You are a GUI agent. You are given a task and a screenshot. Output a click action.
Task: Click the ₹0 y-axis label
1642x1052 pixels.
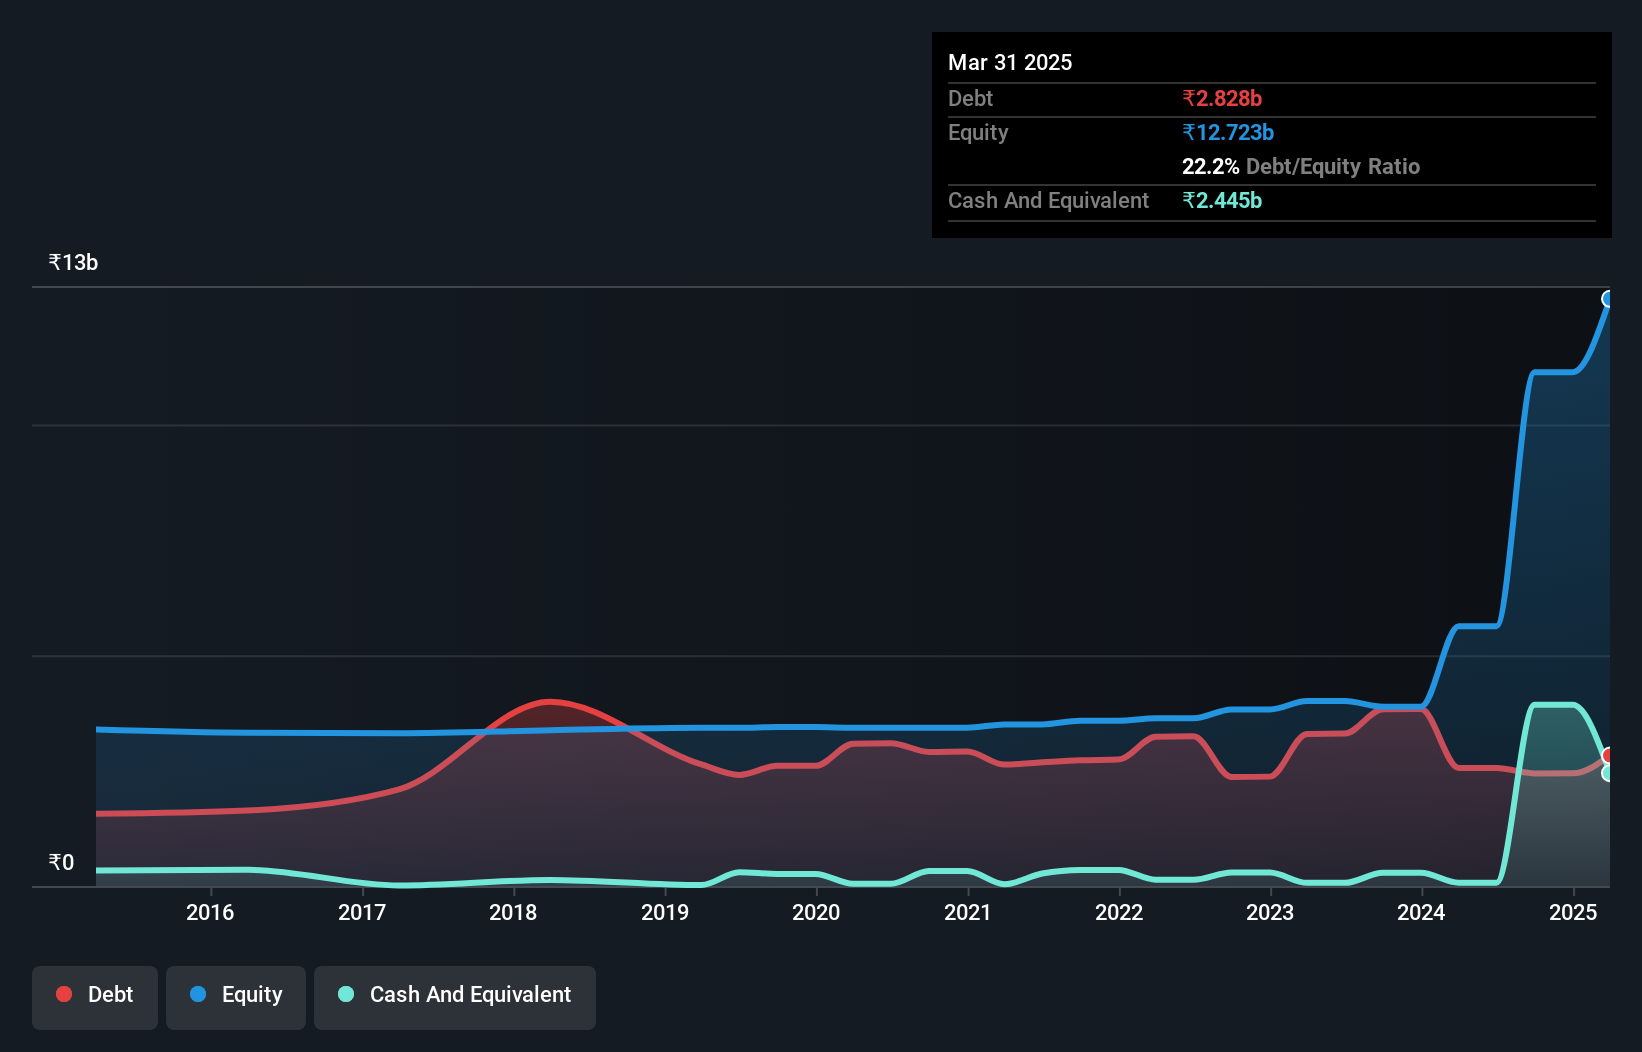pyautogui.click(x=61, y=862)
